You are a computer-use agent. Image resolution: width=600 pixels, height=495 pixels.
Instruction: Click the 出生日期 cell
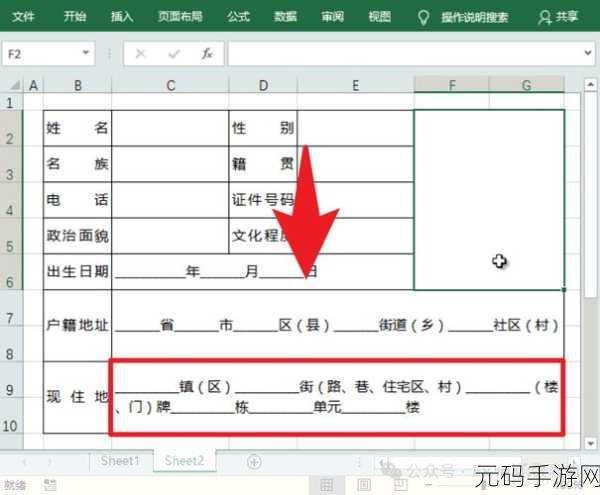point(78,272)
